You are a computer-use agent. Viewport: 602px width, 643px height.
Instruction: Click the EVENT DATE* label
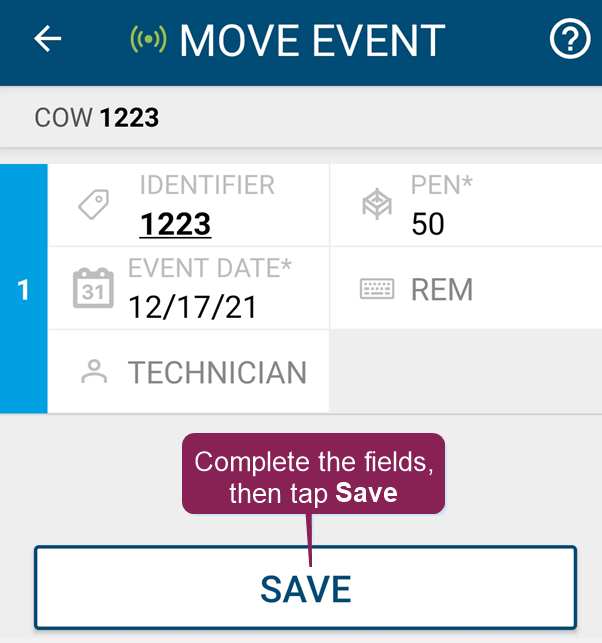(209, 268)
